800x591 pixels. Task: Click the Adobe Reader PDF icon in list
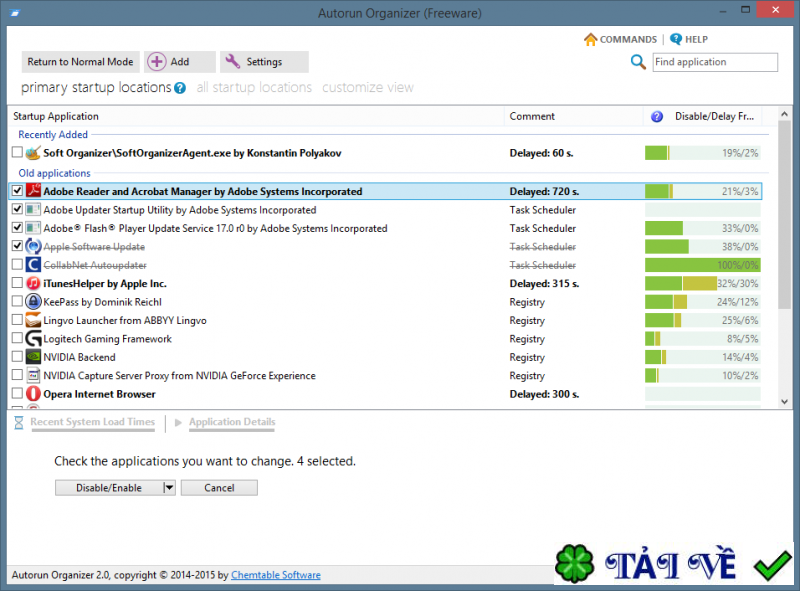33,191
